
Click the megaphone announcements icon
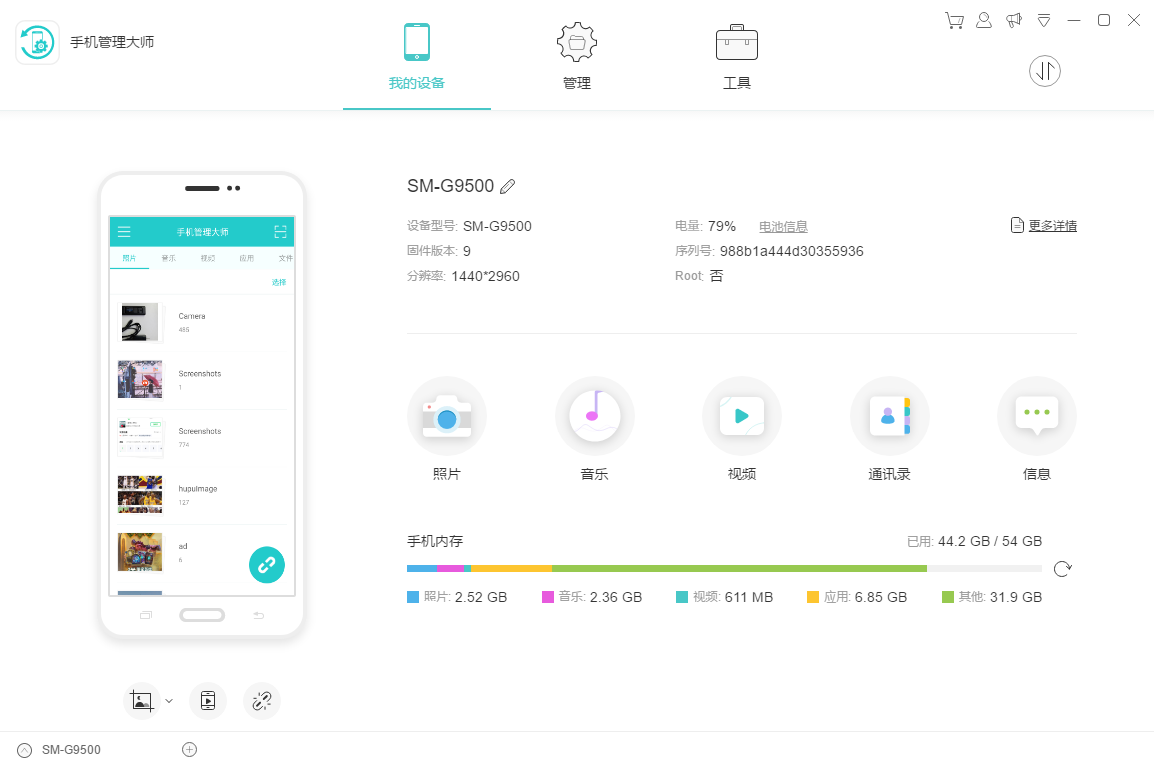click(1013, 19)
